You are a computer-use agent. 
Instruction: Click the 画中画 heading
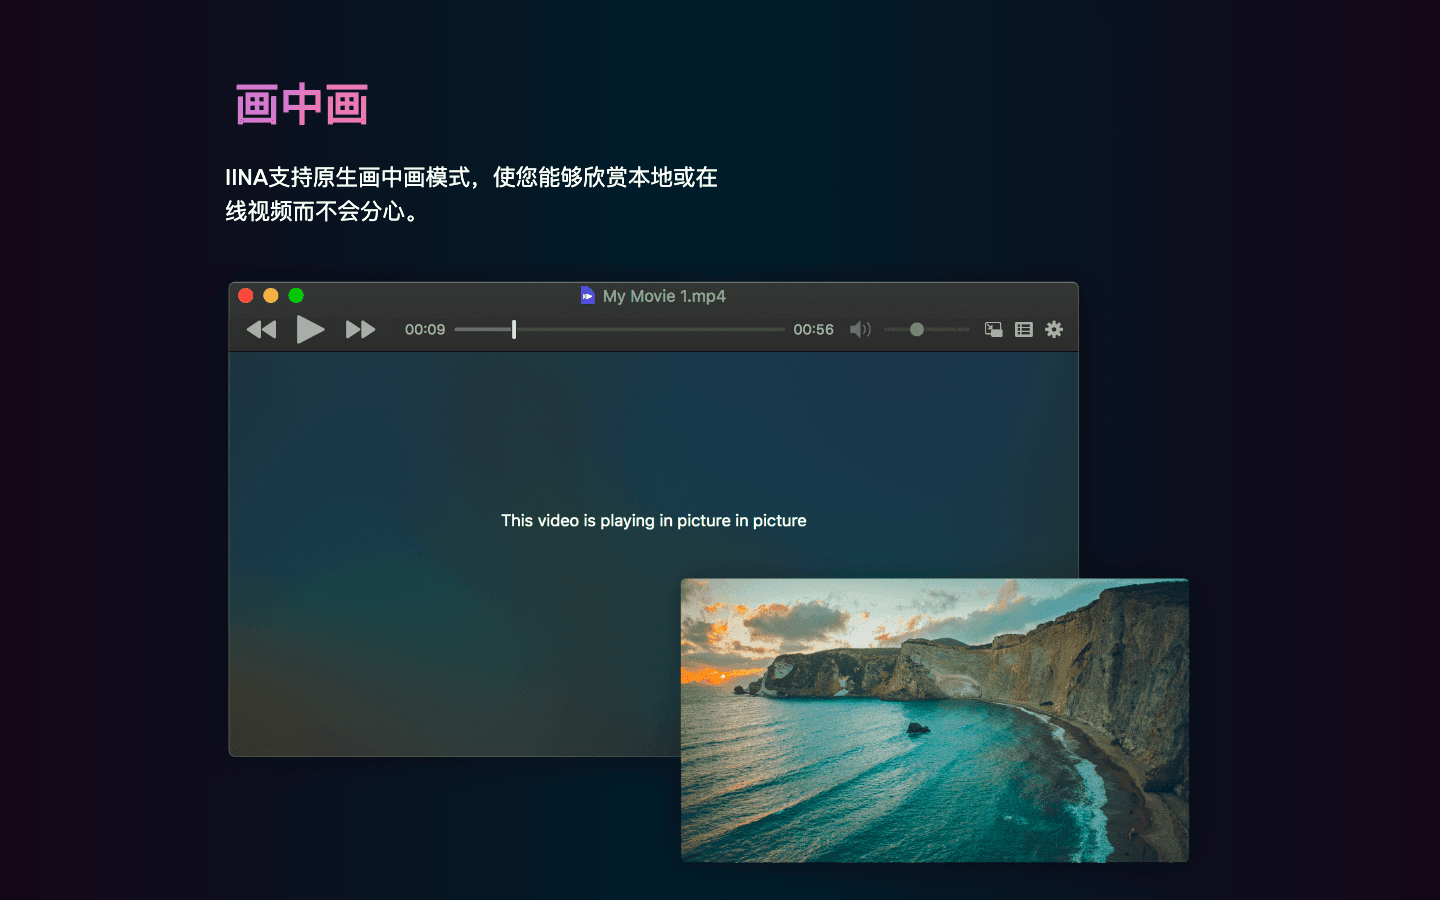tap(302, 105)
